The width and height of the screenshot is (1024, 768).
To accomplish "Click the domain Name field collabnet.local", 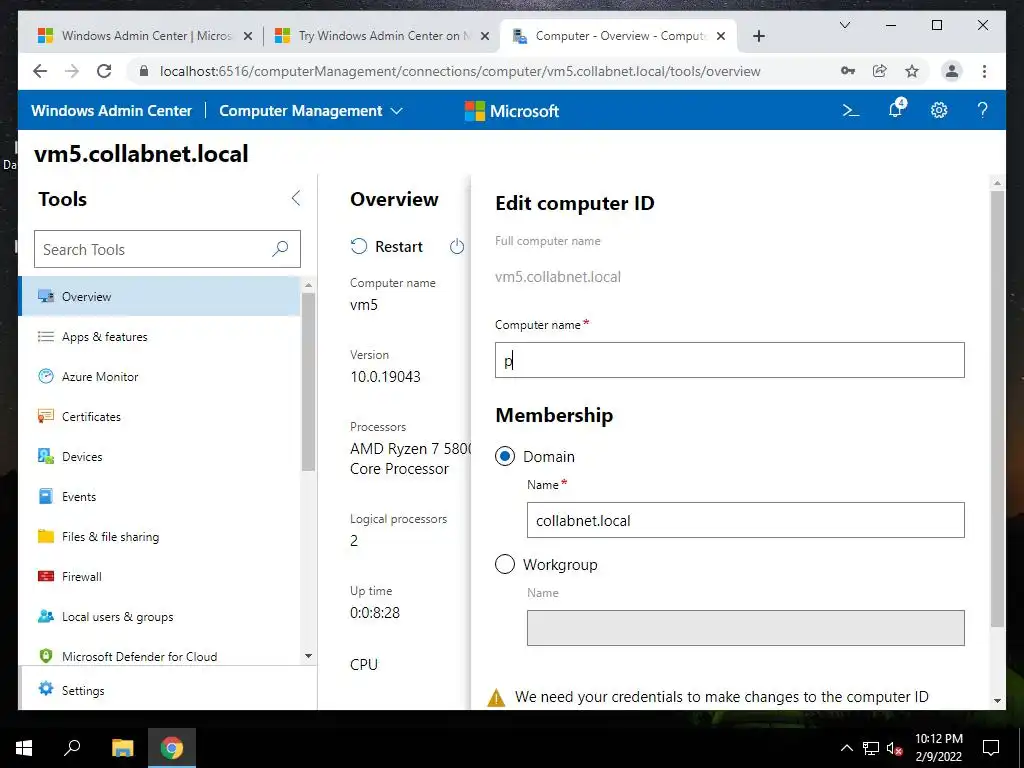I will click(x=745, y=520).
